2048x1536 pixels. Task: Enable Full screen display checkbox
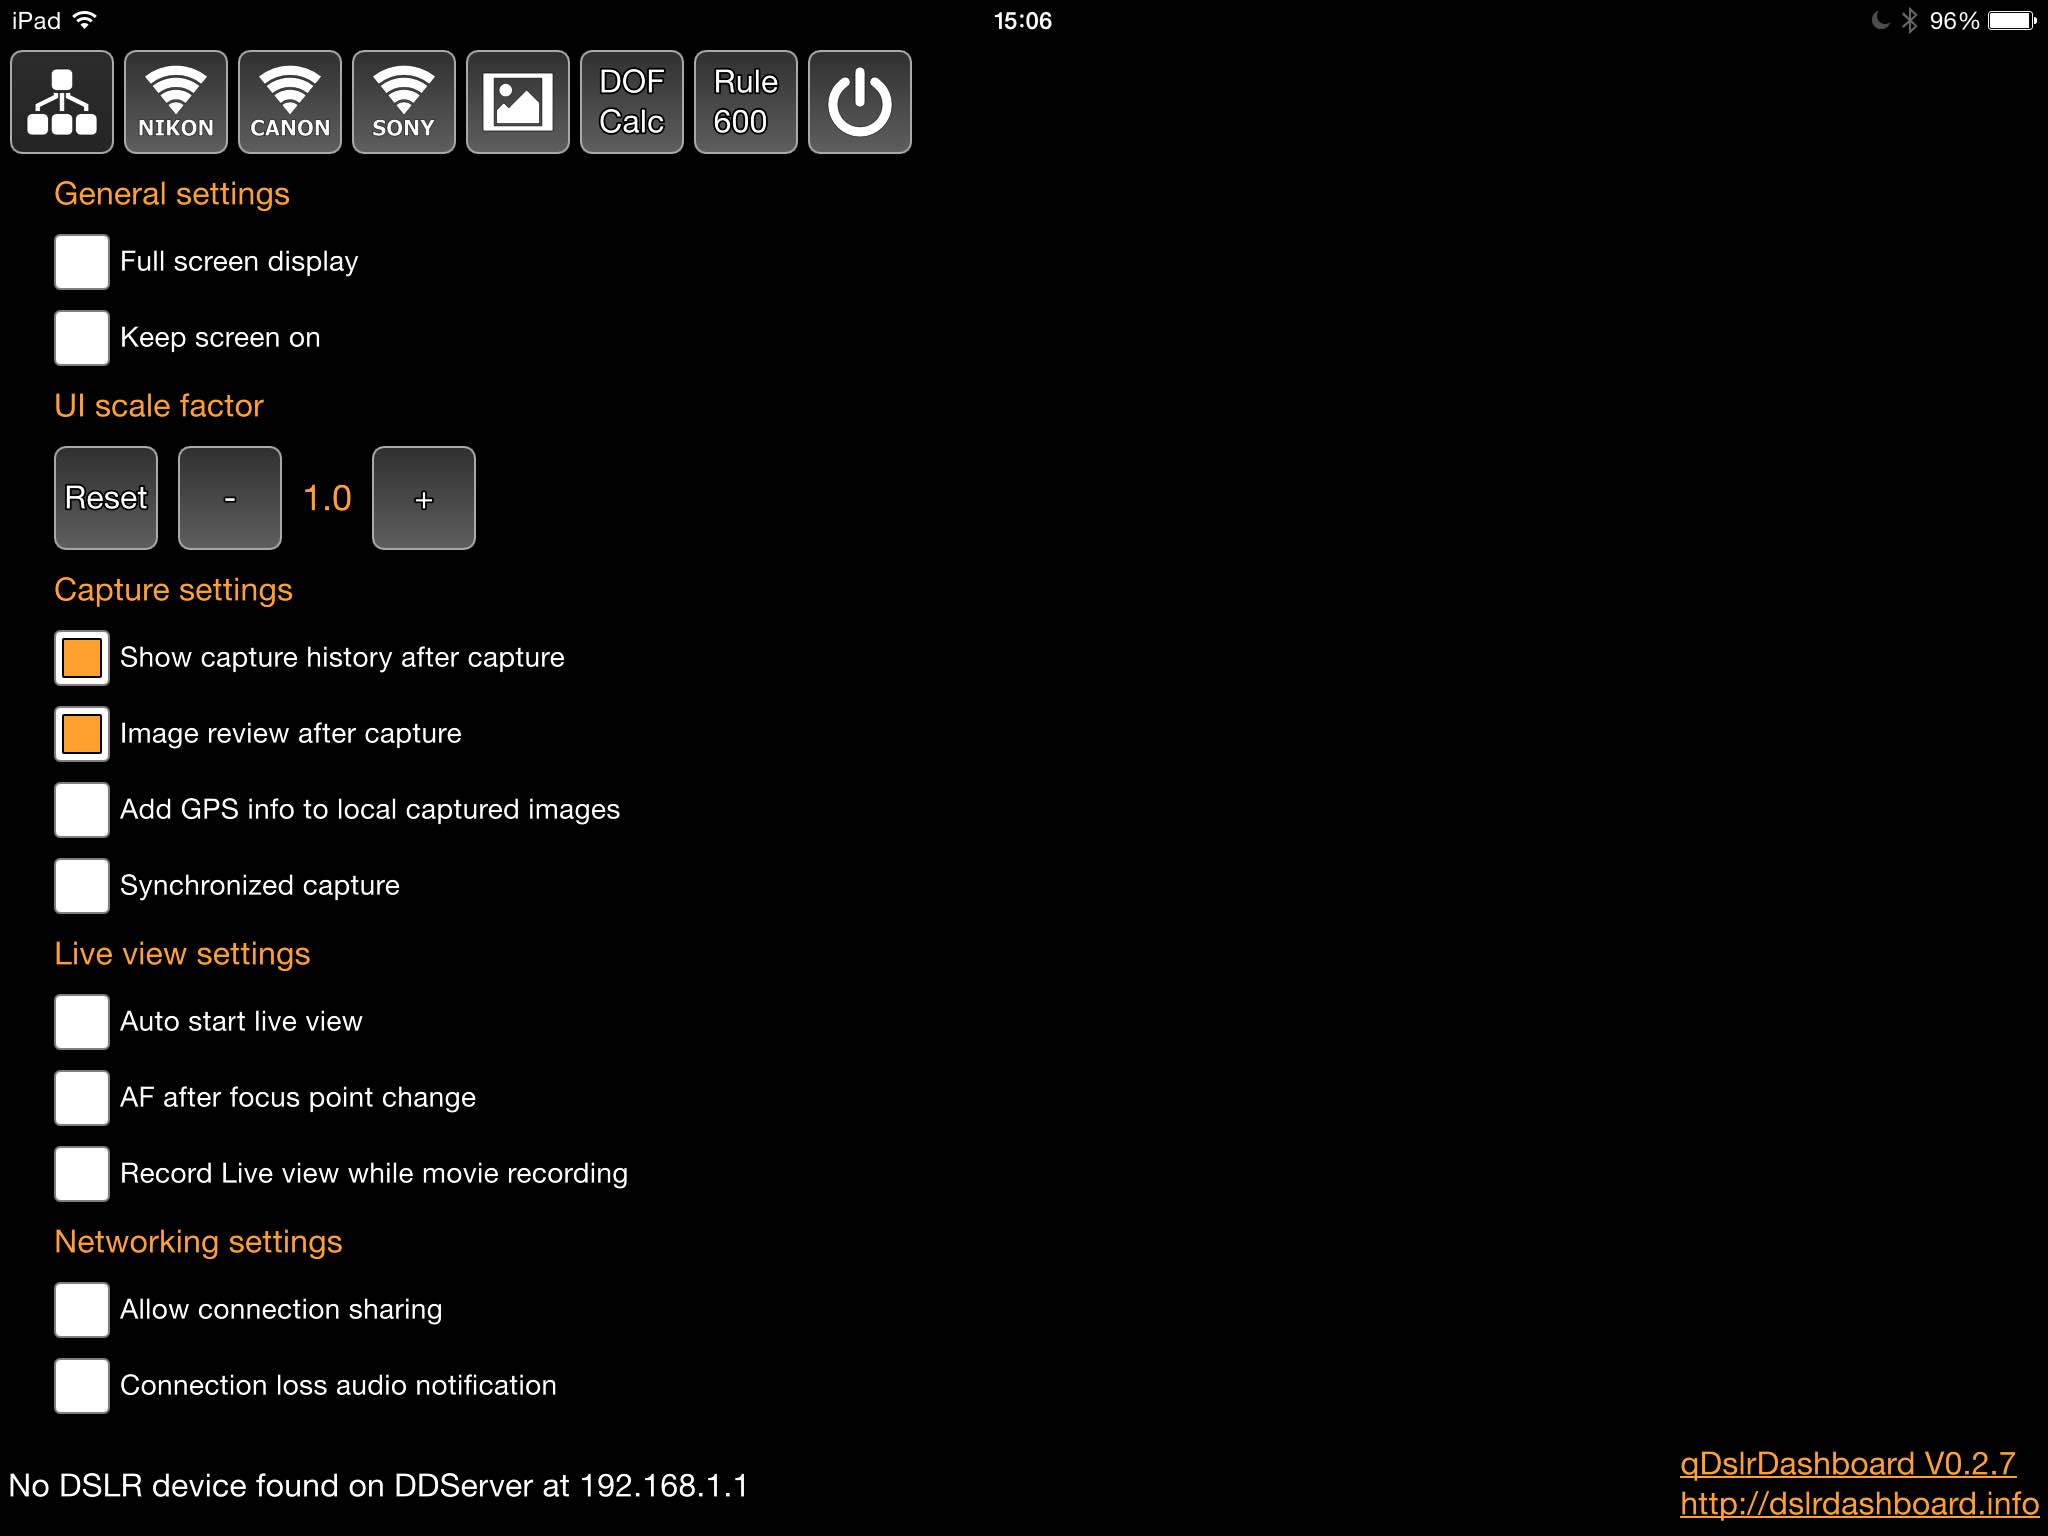point(82,260)
